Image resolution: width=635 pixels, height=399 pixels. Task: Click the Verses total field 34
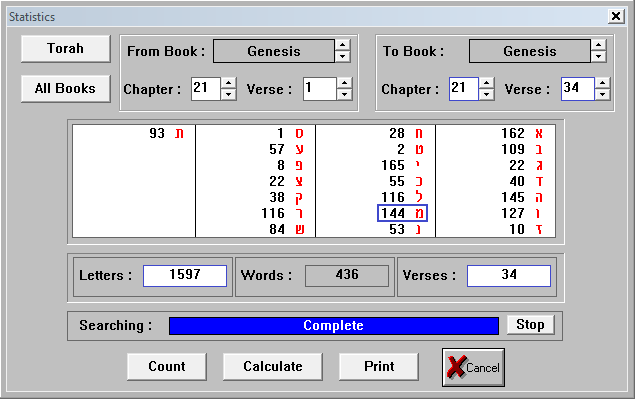click(x=509, y=275)
